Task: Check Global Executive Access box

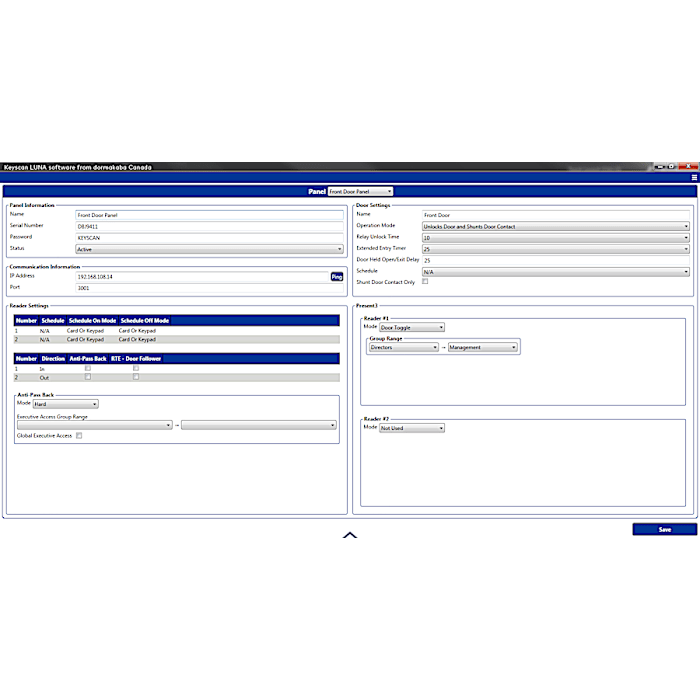Action: (x=80, y=436)
